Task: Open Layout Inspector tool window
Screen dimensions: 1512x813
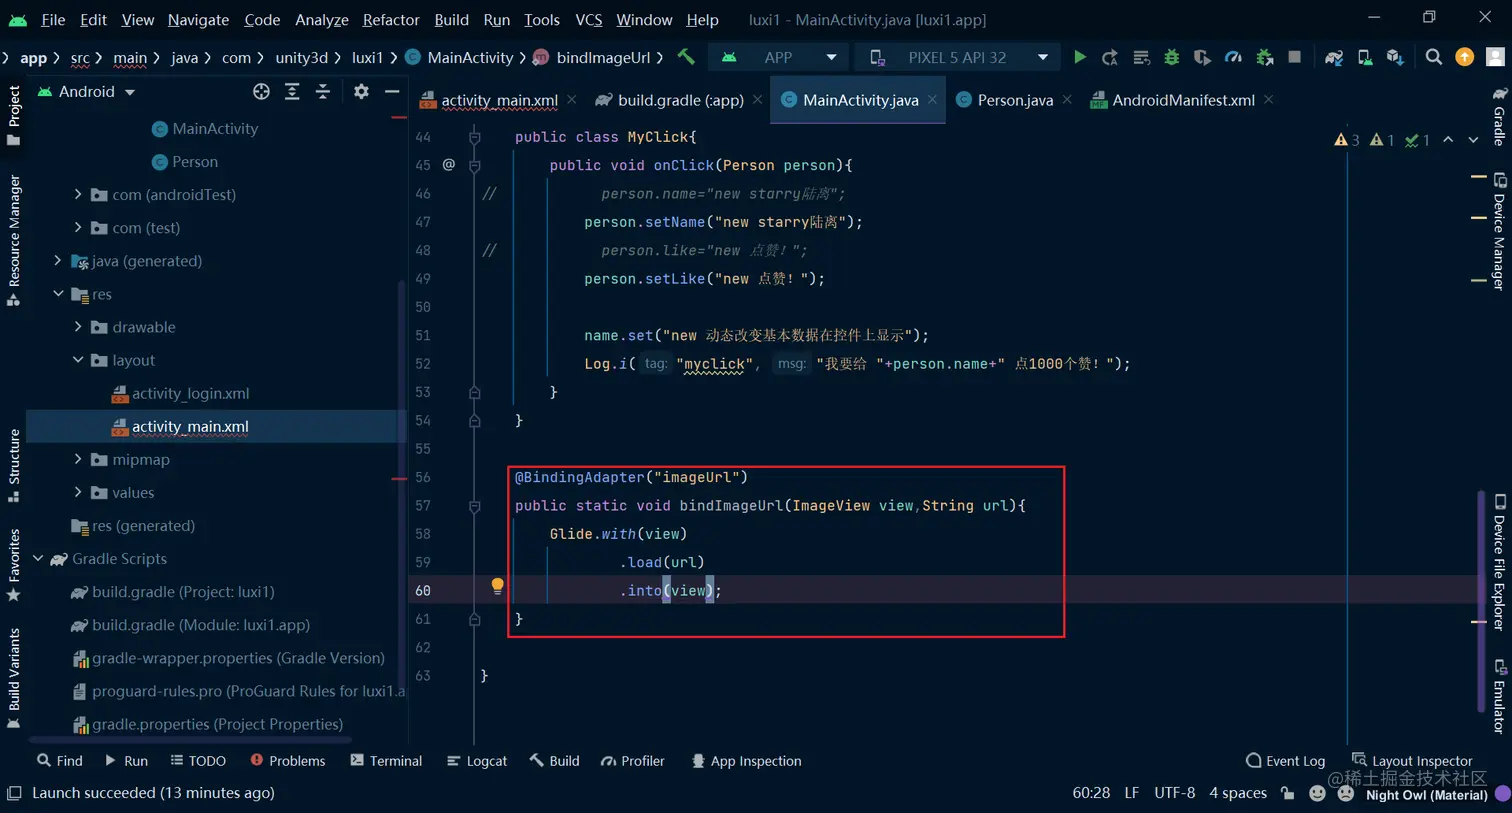Action: 1412,761
